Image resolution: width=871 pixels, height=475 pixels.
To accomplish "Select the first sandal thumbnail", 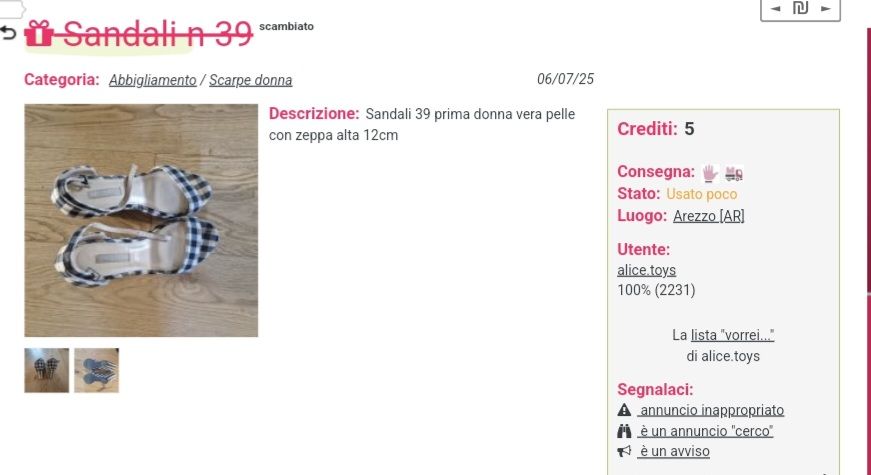I will [x=47, y=370].
